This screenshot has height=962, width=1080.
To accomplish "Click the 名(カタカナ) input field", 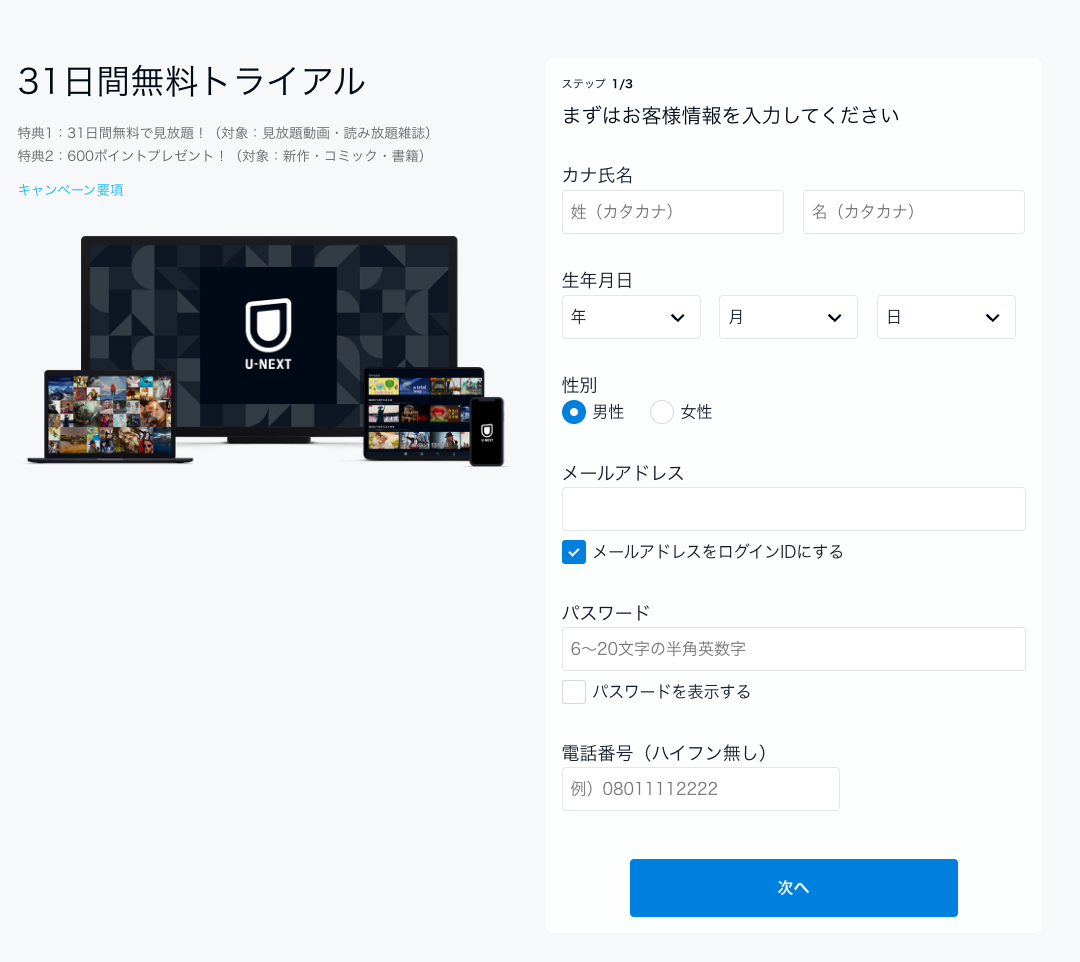I will [x=913, y=212].
